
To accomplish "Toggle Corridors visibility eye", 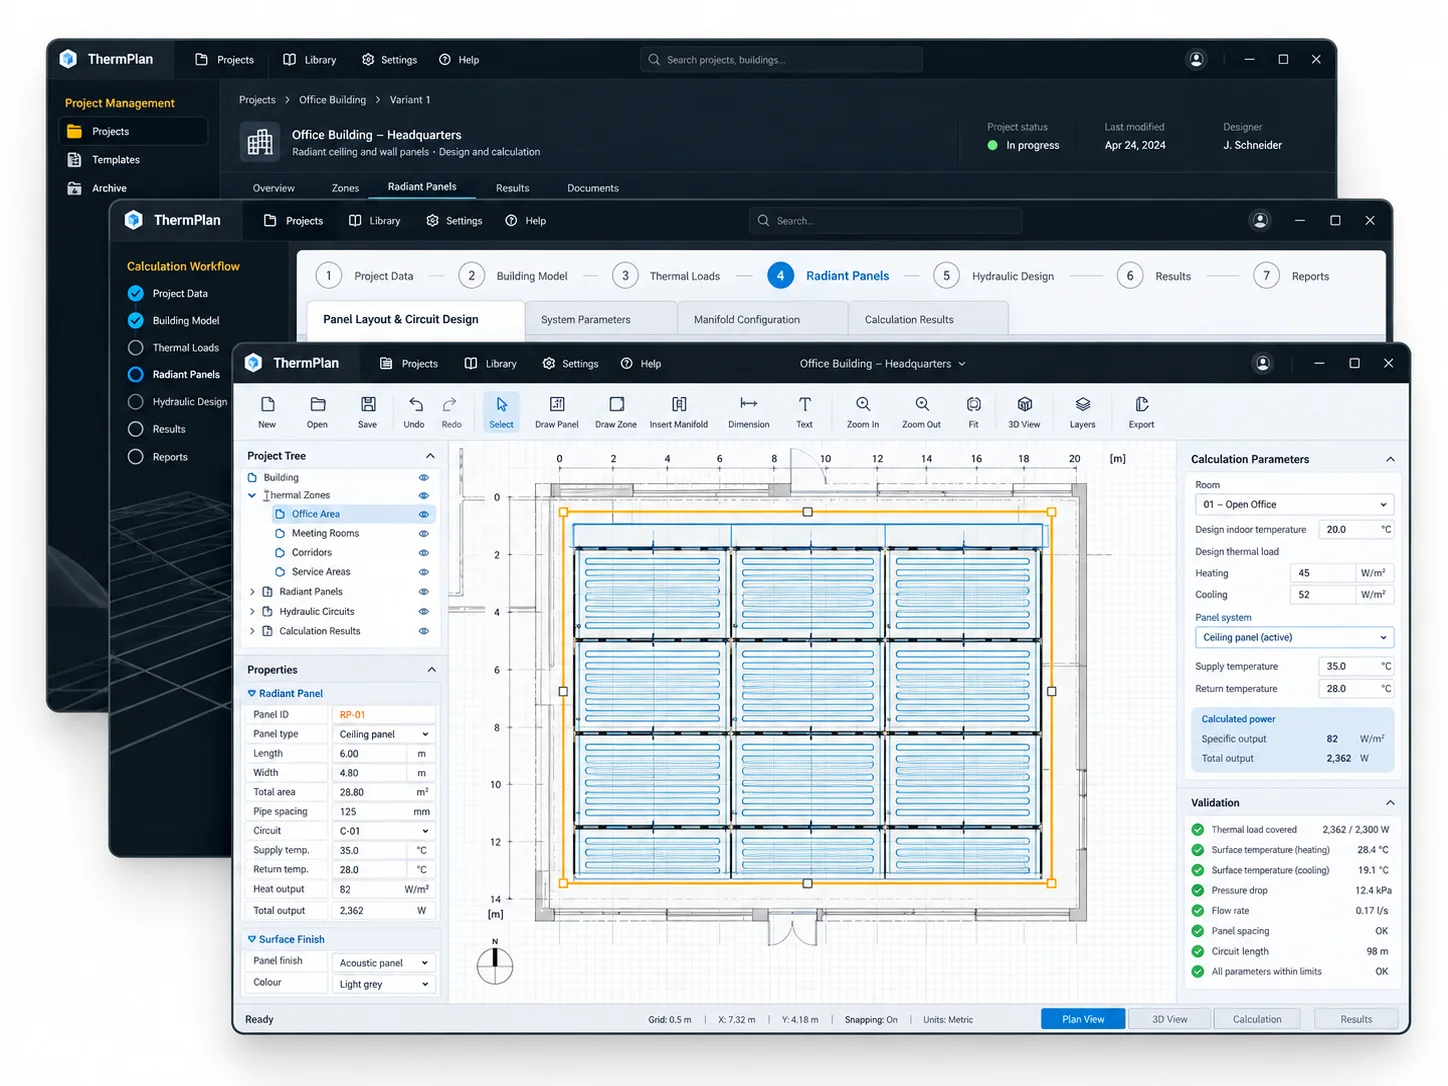I will click(x=423, y=553).
